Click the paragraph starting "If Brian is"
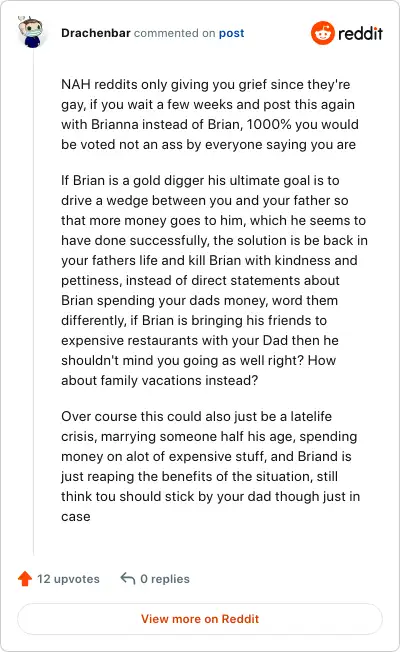This screenshot has height=652, width=400. tap(214, 280)
